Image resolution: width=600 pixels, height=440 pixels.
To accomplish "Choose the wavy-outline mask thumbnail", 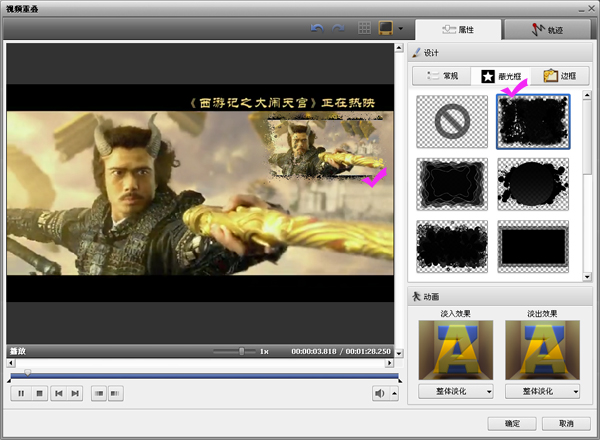I will 452,184.
